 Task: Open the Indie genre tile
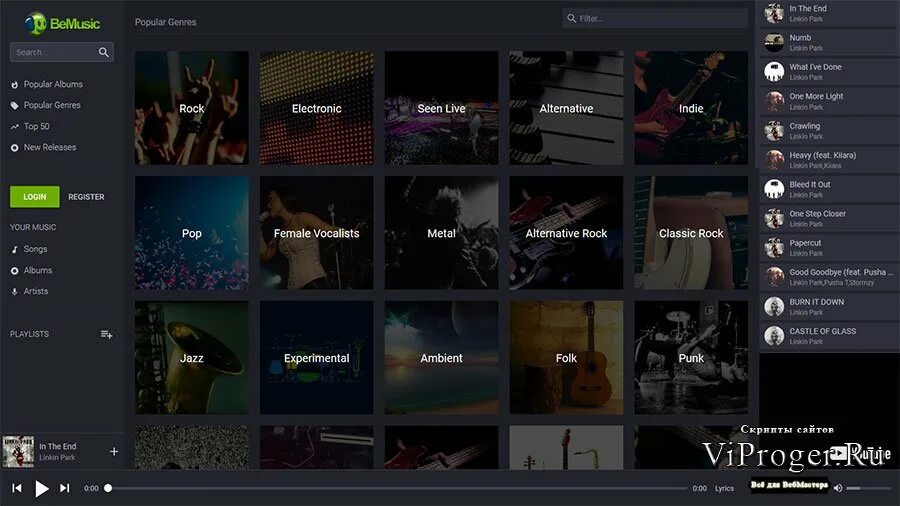(x=691, y=108)
